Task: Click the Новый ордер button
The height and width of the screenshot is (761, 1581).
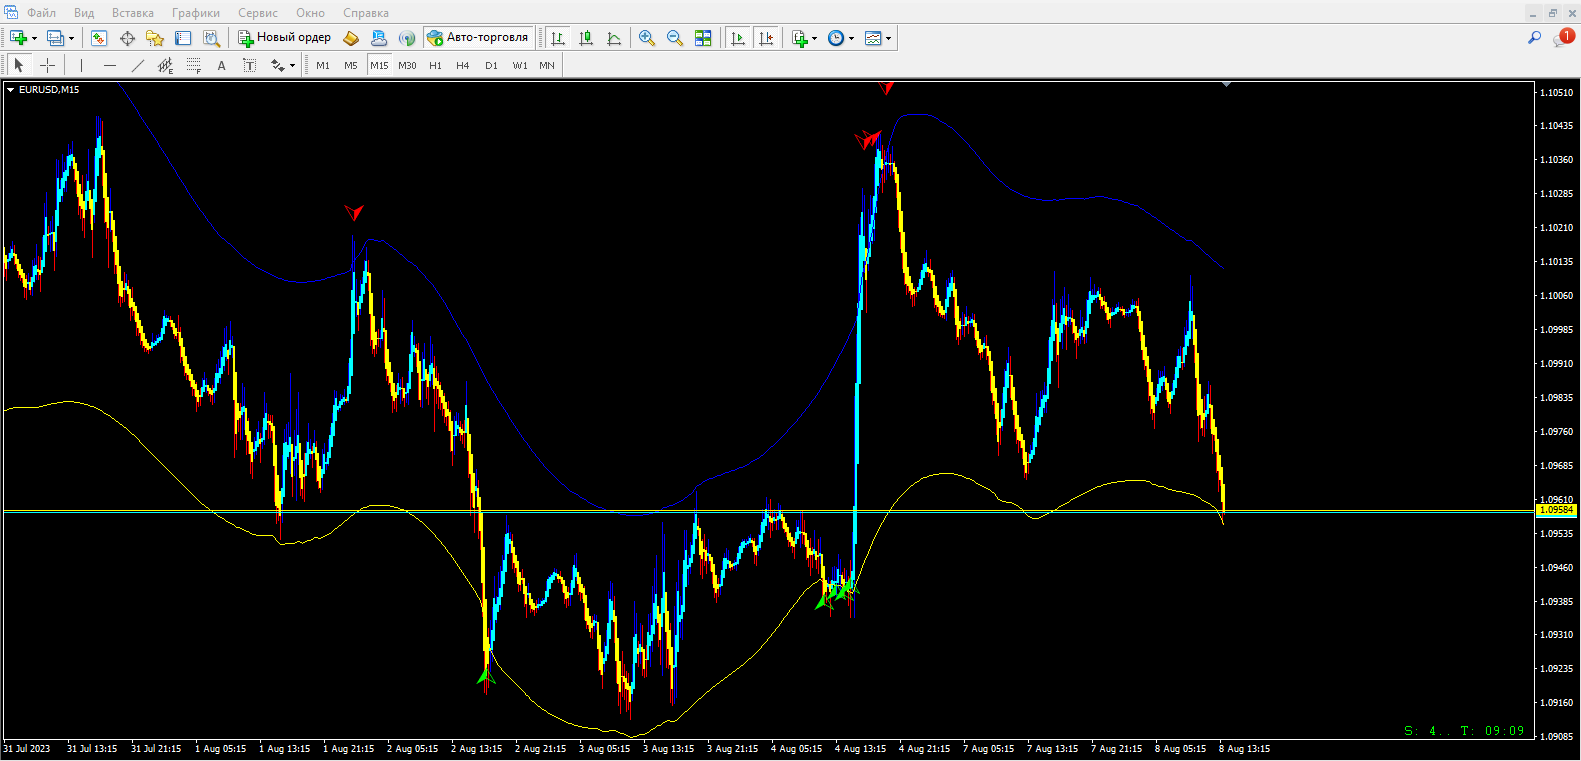Action: point(285,38)
